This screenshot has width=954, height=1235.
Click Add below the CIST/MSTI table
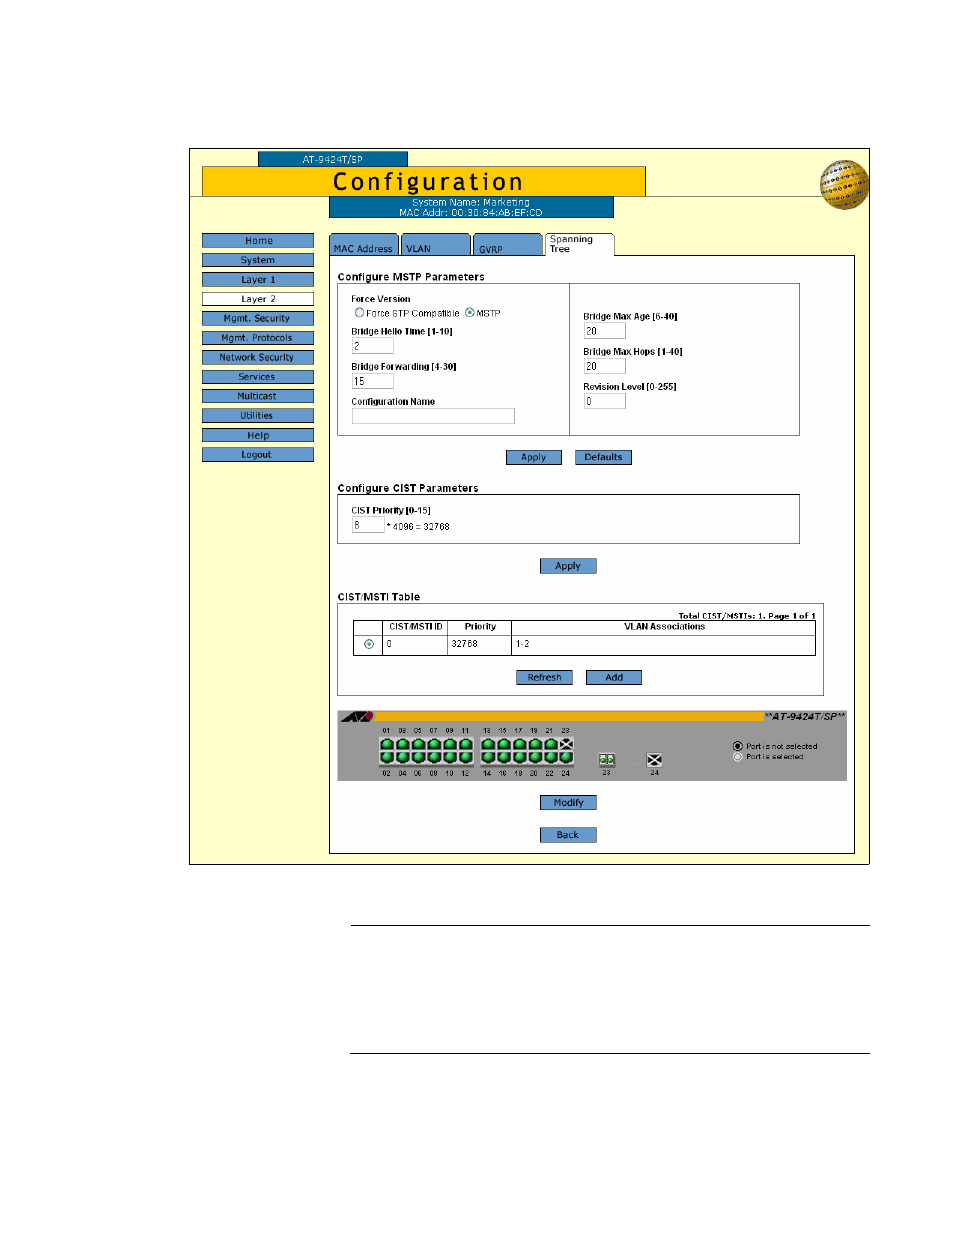pyautogui.click(x=614, y=677)
